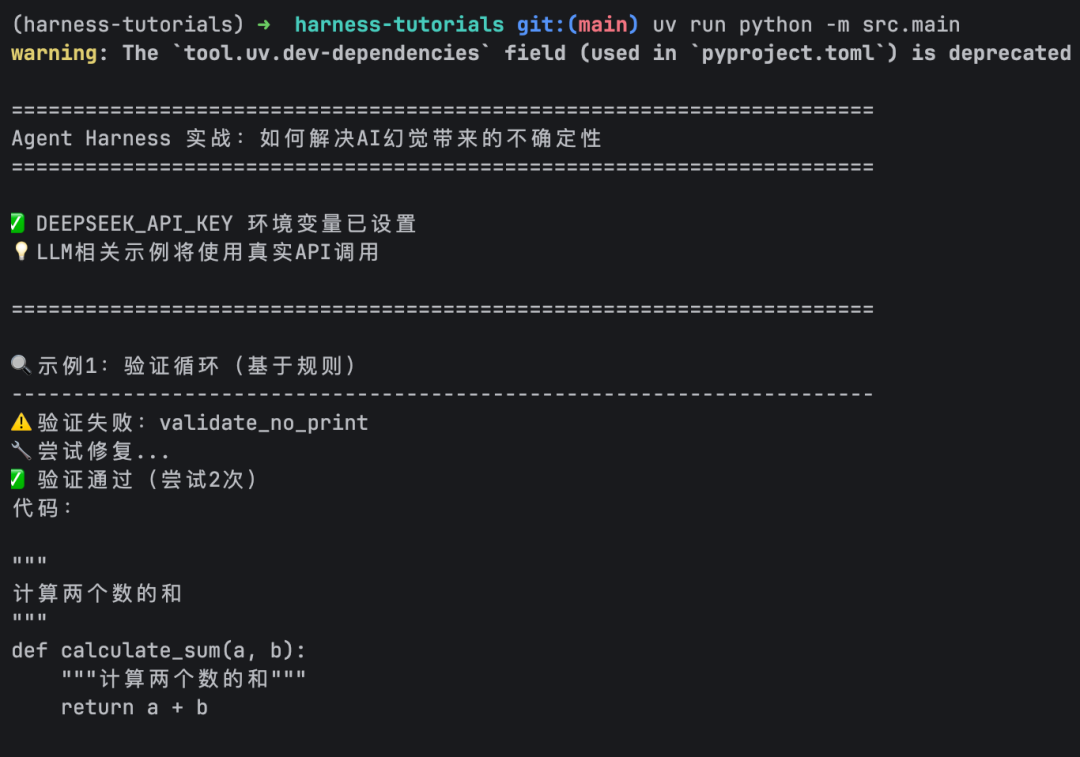Viewport: 1080px width, 757px height.
Task: Click the return a + b statement
Action: 134,708
